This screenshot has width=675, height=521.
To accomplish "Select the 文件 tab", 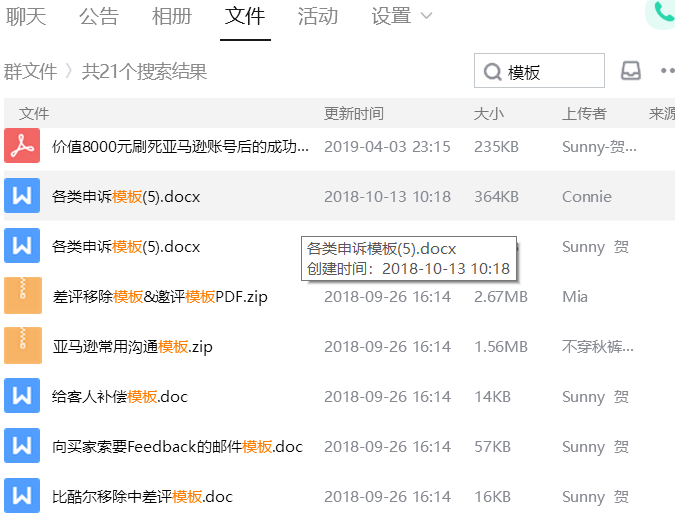I will point(245,17).
